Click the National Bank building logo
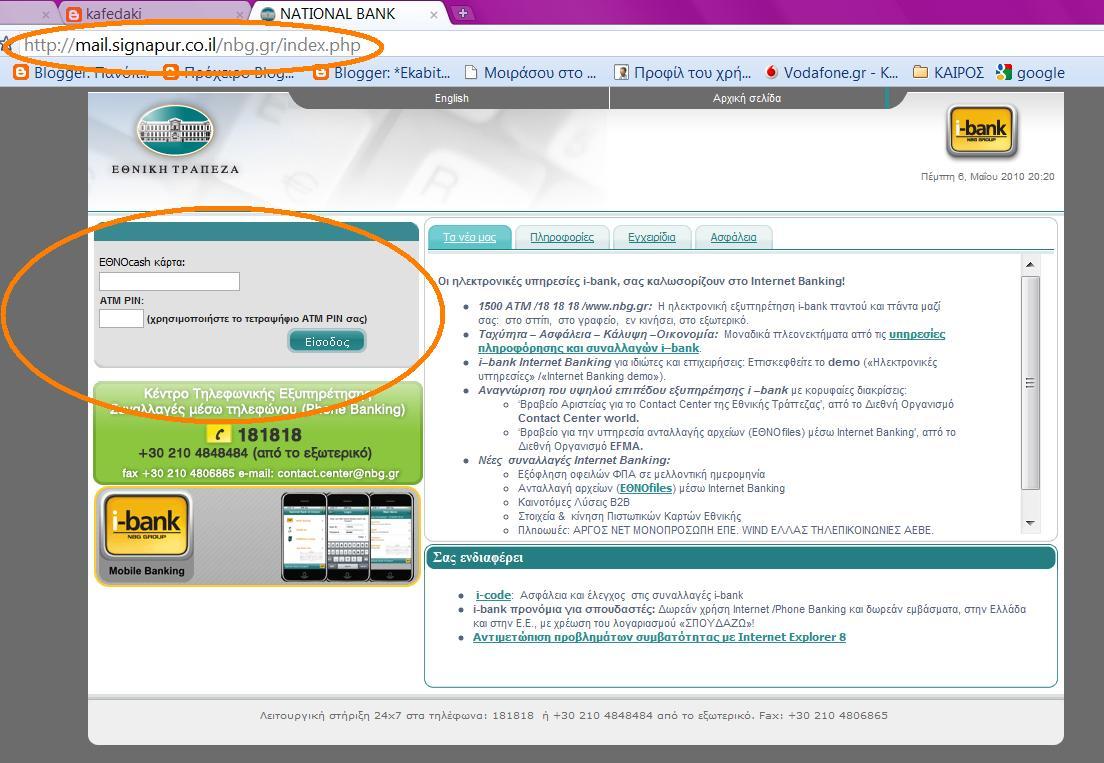This screenshot has width=1104, height=763. coord(175,131)
